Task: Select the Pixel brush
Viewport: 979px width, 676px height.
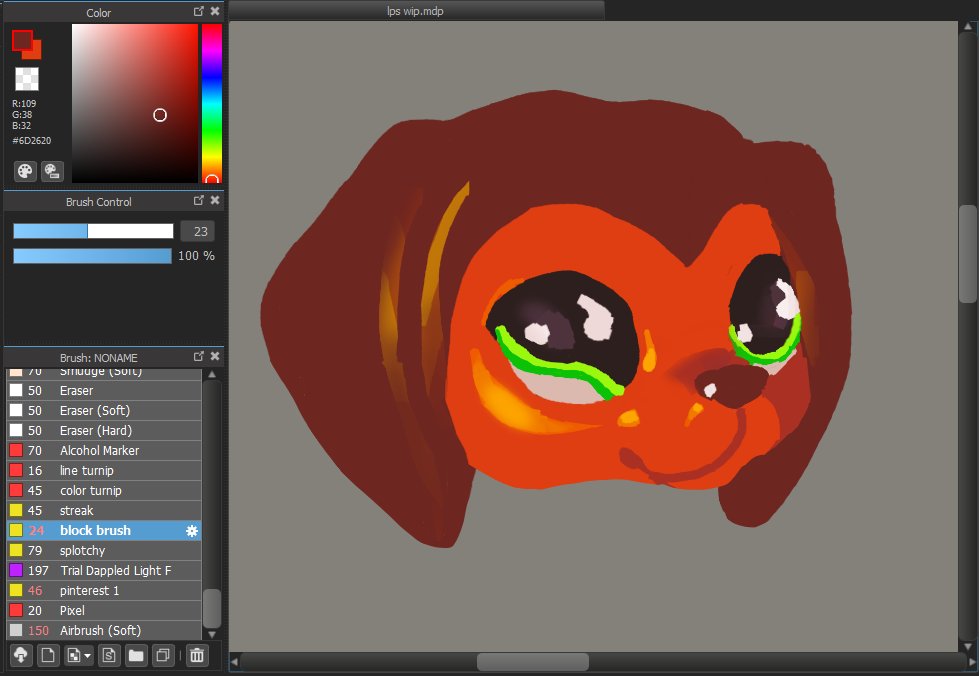Action: 104,610
